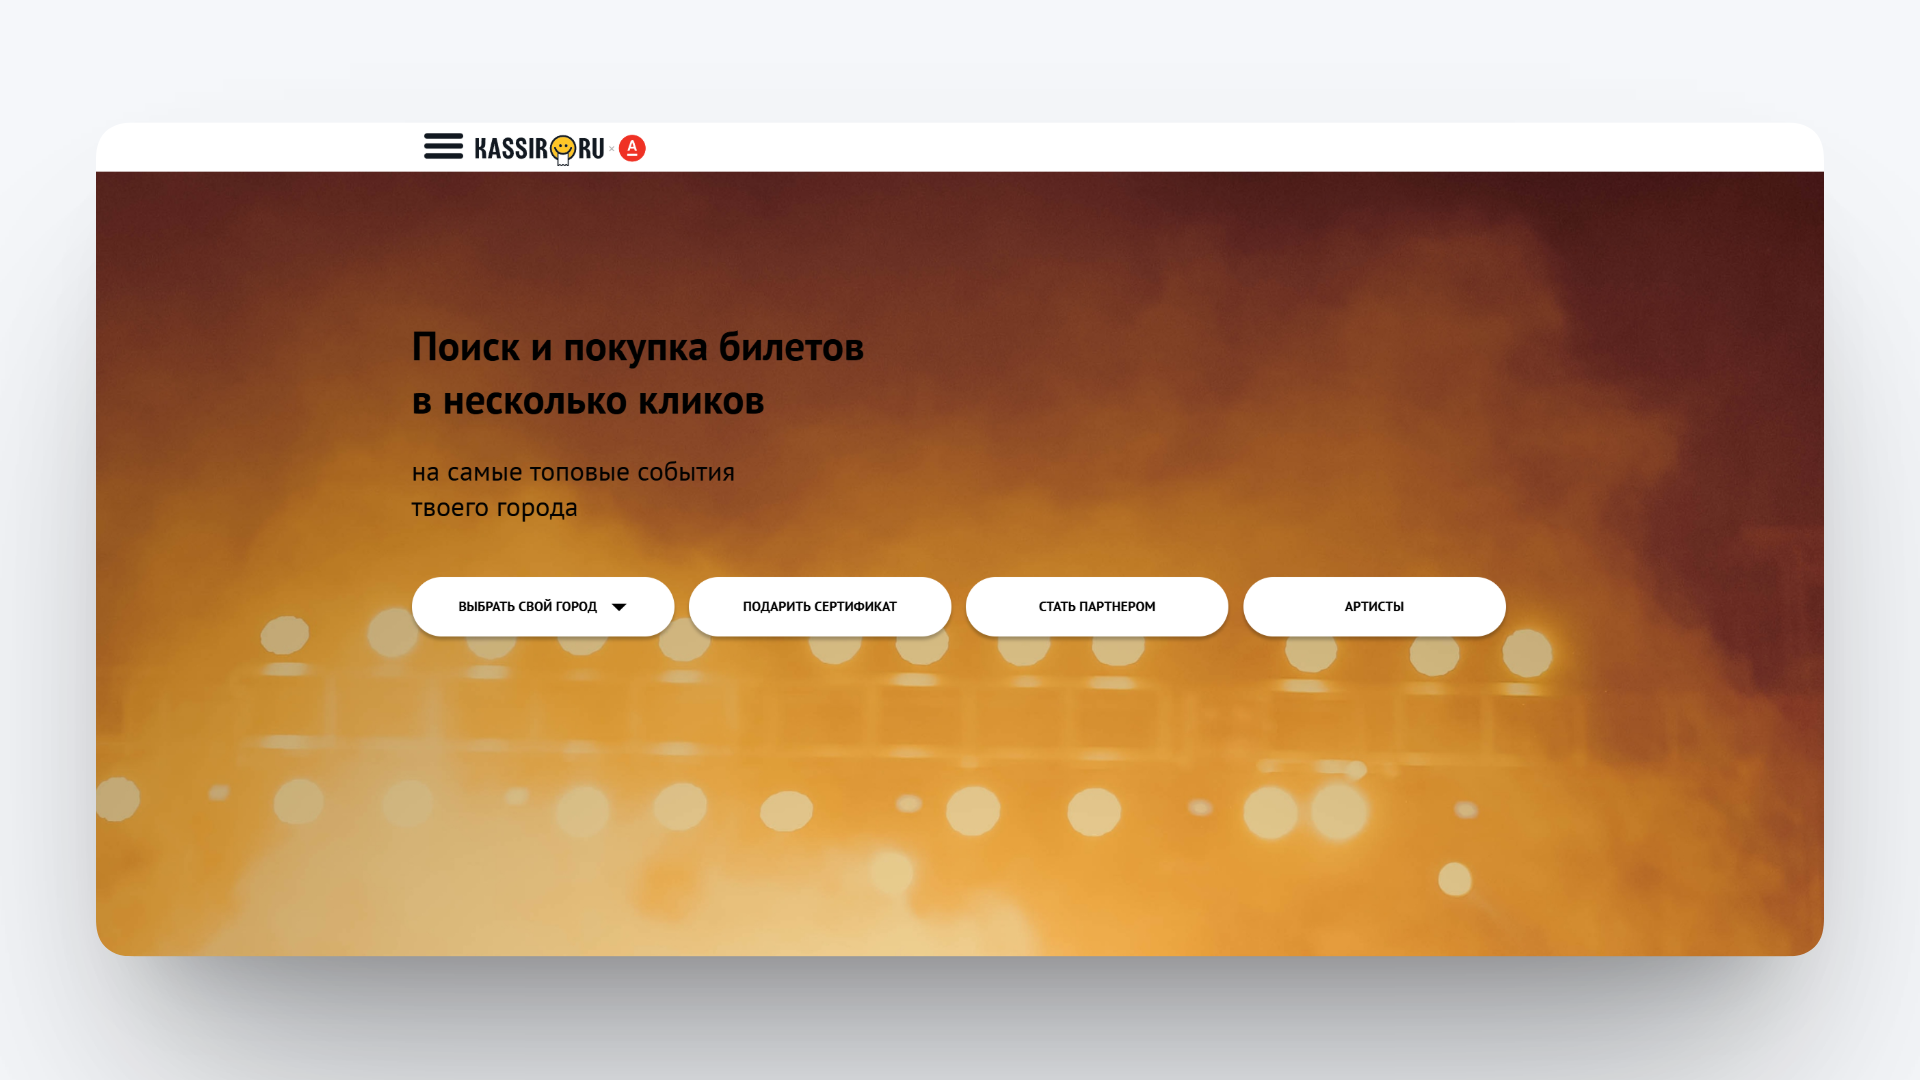
Task: Click the word 'билетов' in heading
Action: tap(790, 347)
